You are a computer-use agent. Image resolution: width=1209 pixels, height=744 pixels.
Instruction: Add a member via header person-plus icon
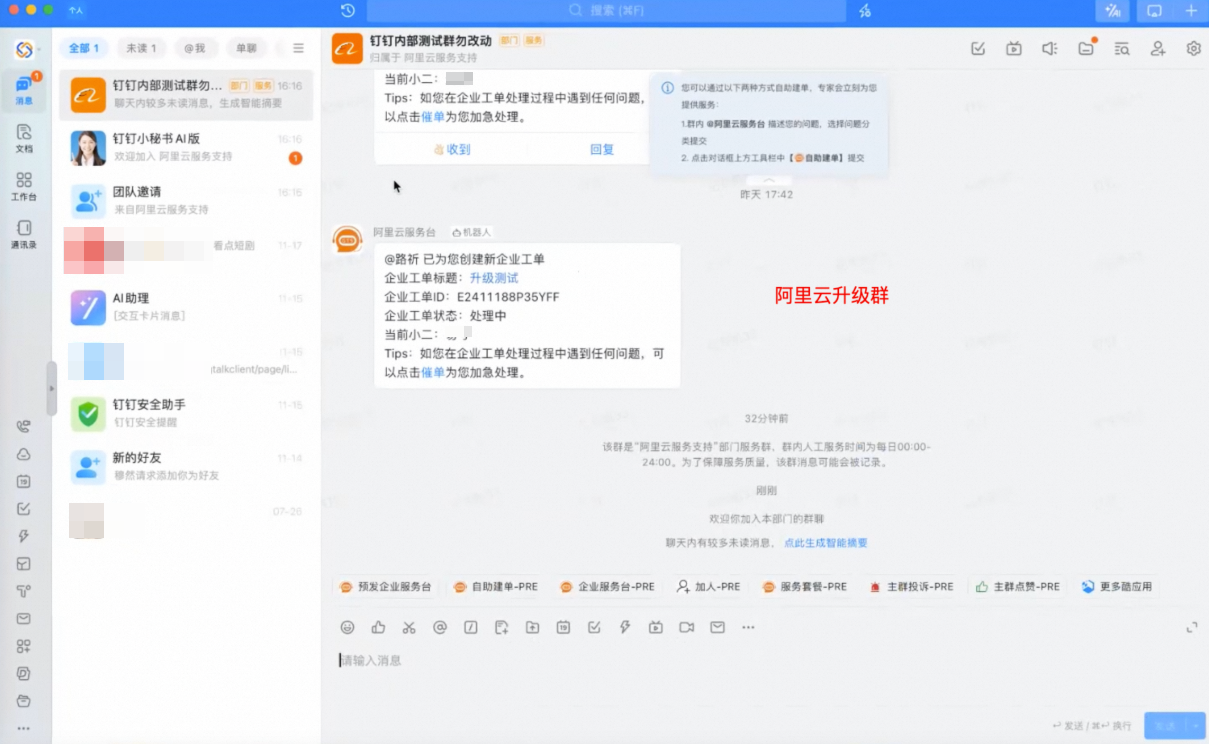pyautogui.click(x=1158, y=48)
